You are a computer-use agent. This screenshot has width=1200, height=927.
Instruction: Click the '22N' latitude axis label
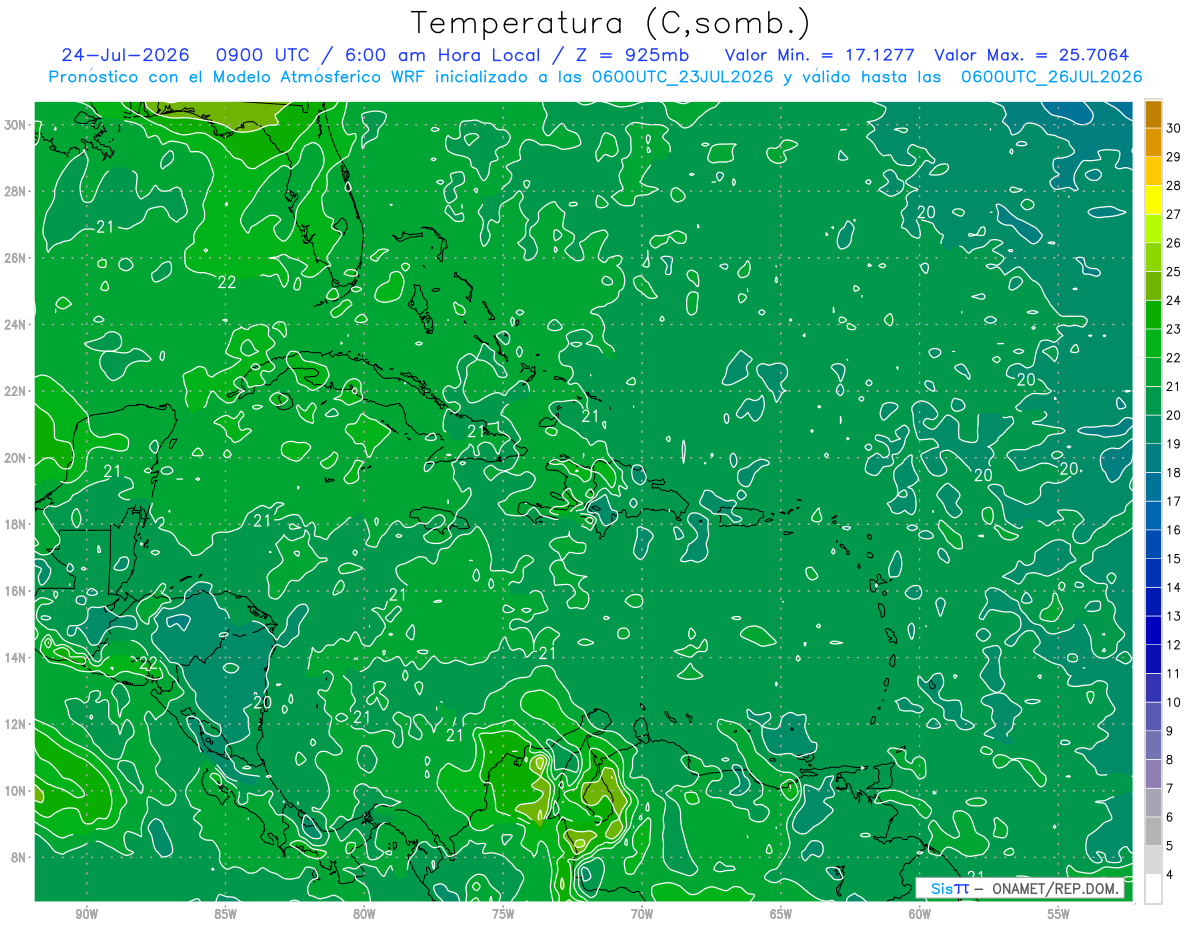[x=16, y=391]
